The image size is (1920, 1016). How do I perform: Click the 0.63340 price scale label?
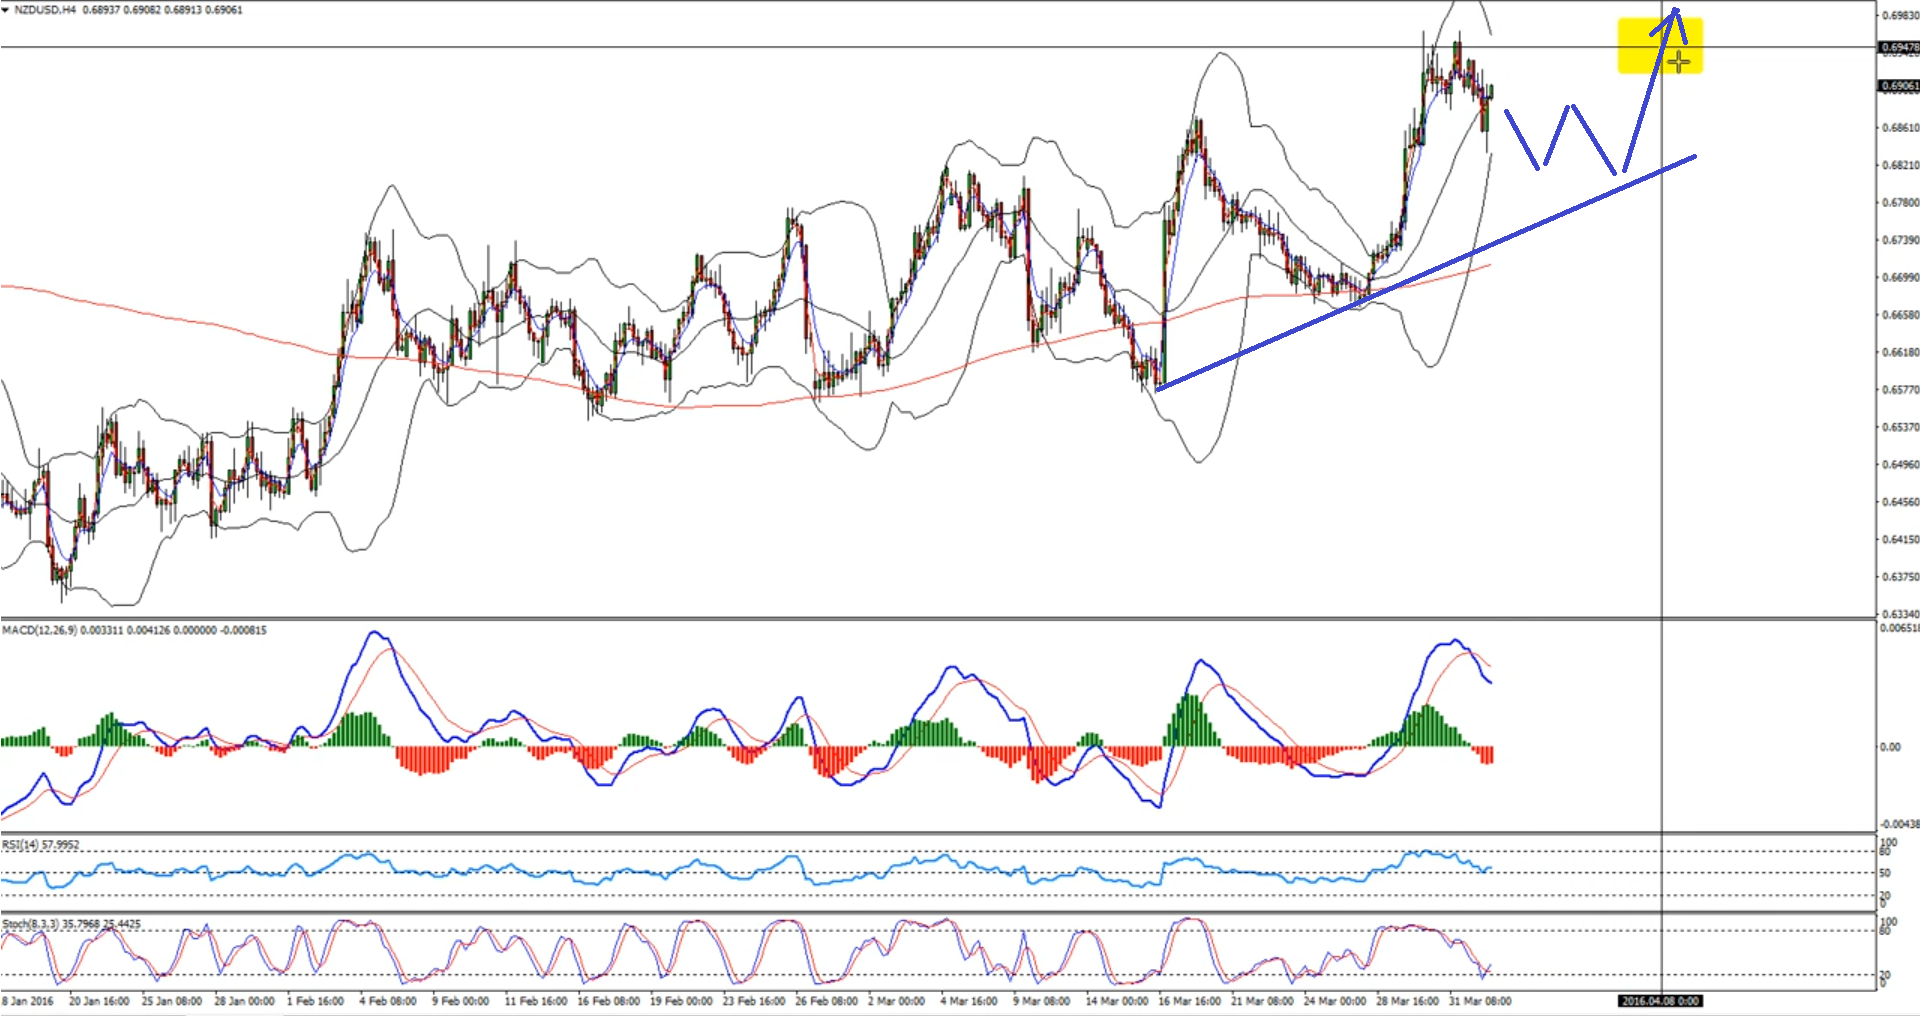tap(1900, 614)
